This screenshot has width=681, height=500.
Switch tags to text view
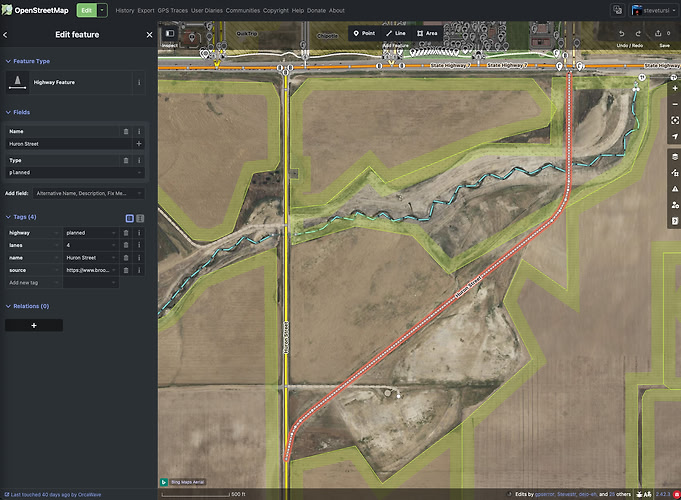click(x=140, y=218)
